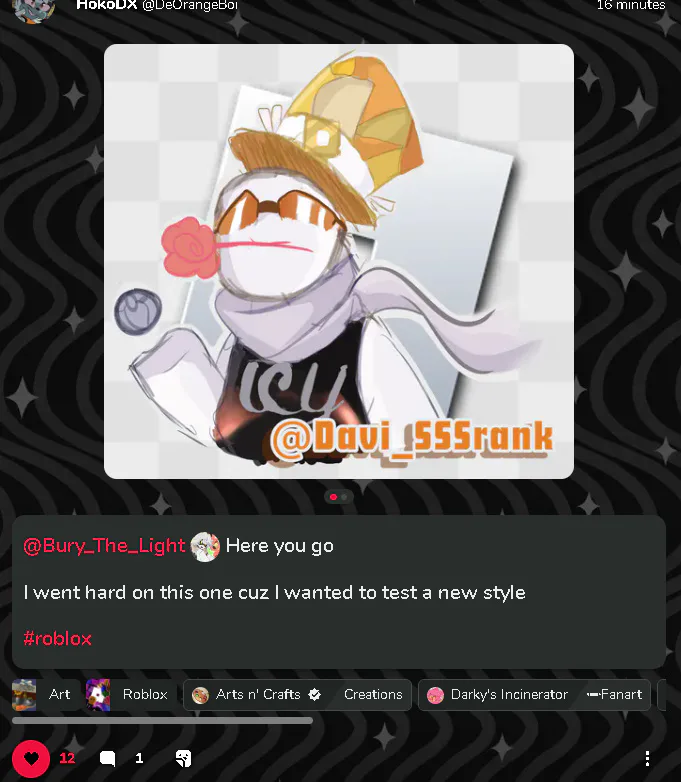The width and height of the screenshot is (681, 782).
Task: Open the #roblox hashtag link
Action: tap(57, 638)
